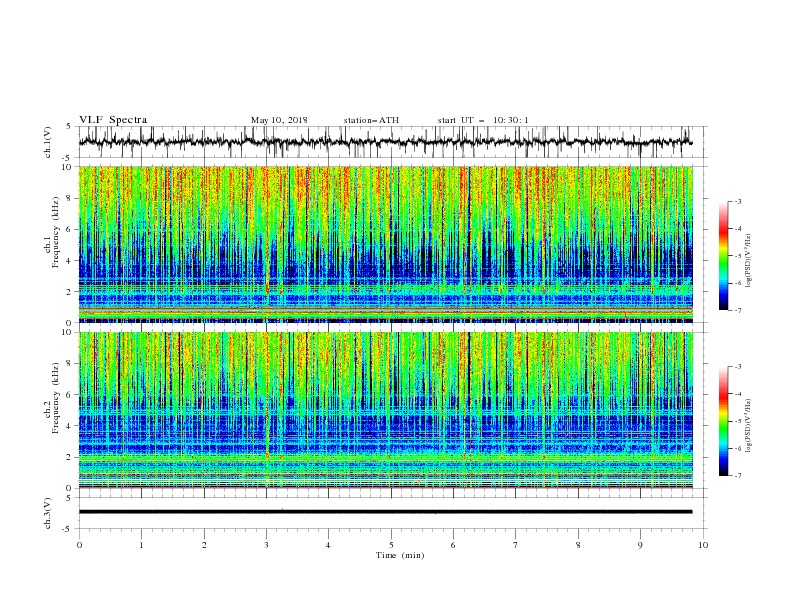
Task: Click the ch.1 spectrogram panel
Action: point(385,244)
